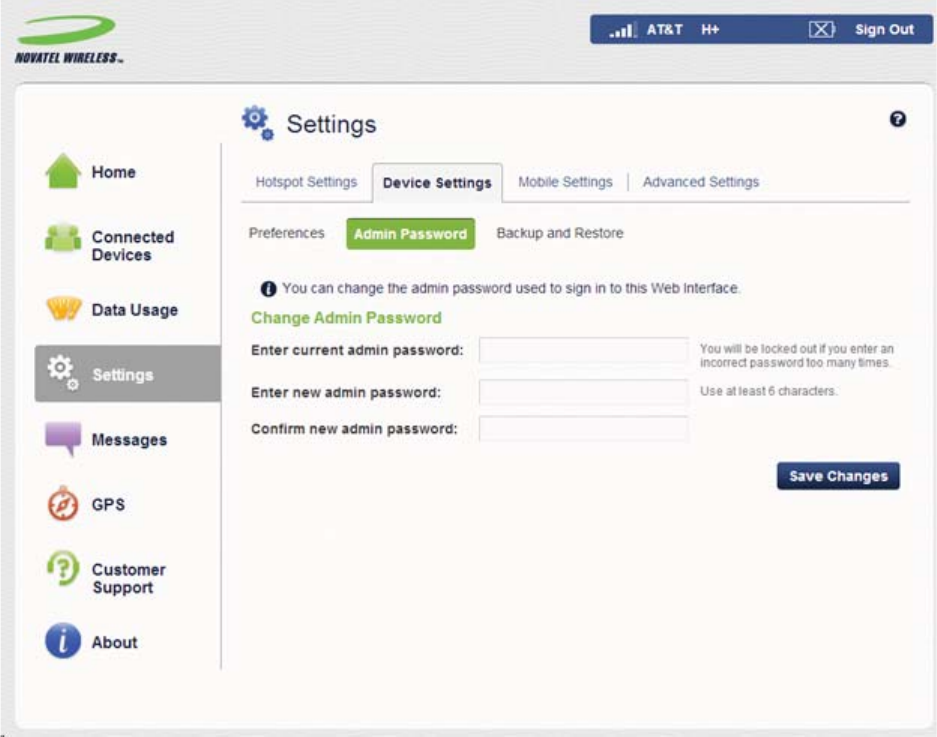The width and height of the screenshot is (937, 737).
Task: Focus the current admin password field
Action: pos(583,350)
